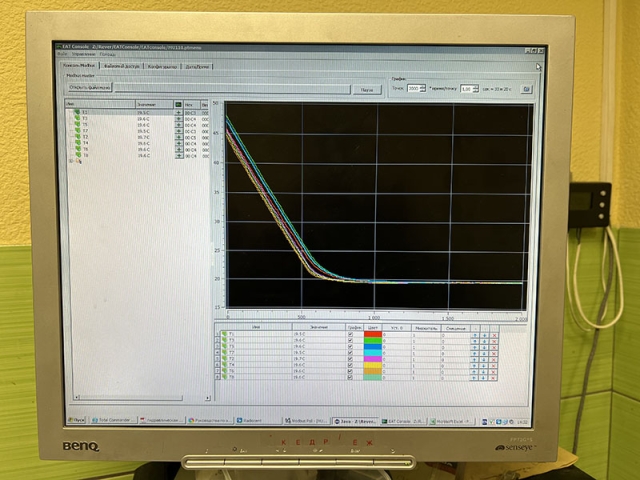The height and width of the screenshot is (480, 640).
Task: Click the time interval spinner arrows
Action: tap(475, 88)
